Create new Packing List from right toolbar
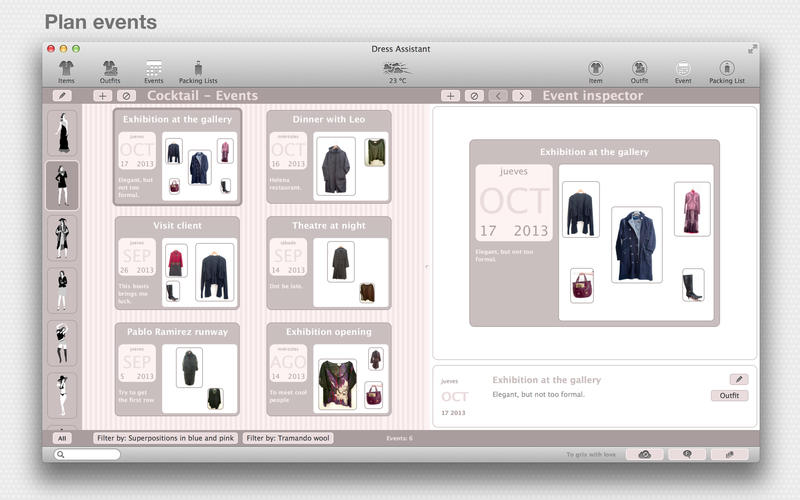This screenshot has width=800, height=500. (727, 71)
